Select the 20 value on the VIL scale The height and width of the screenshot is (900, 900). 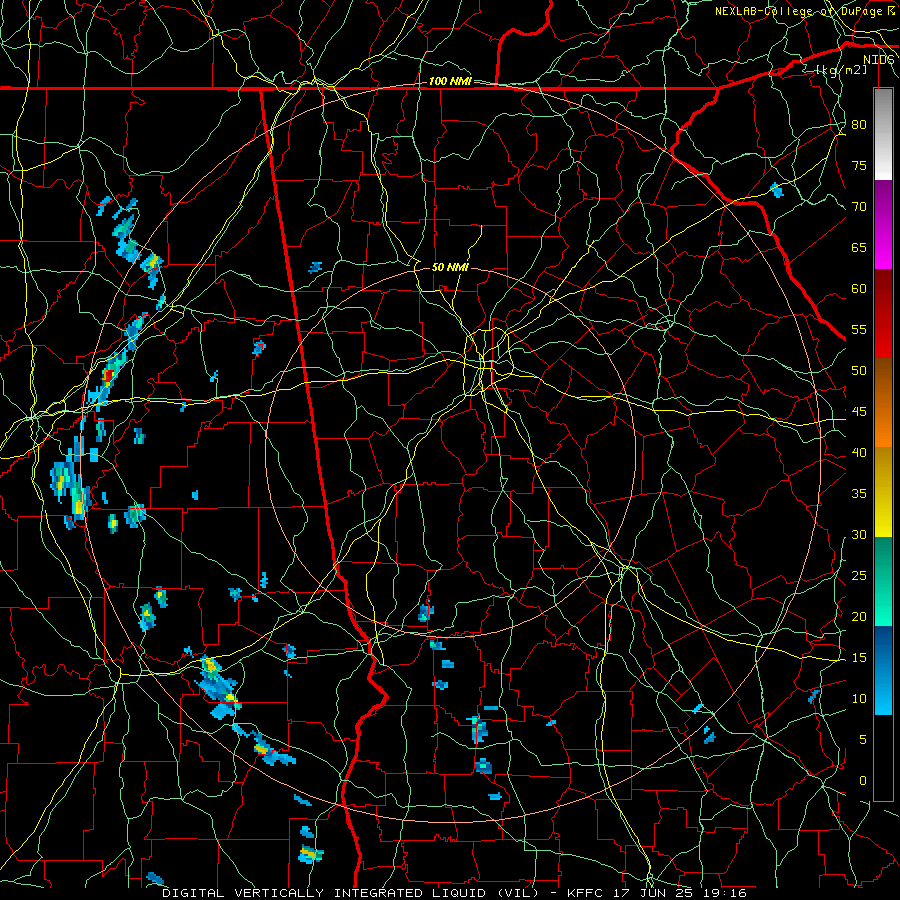[859, 617]
